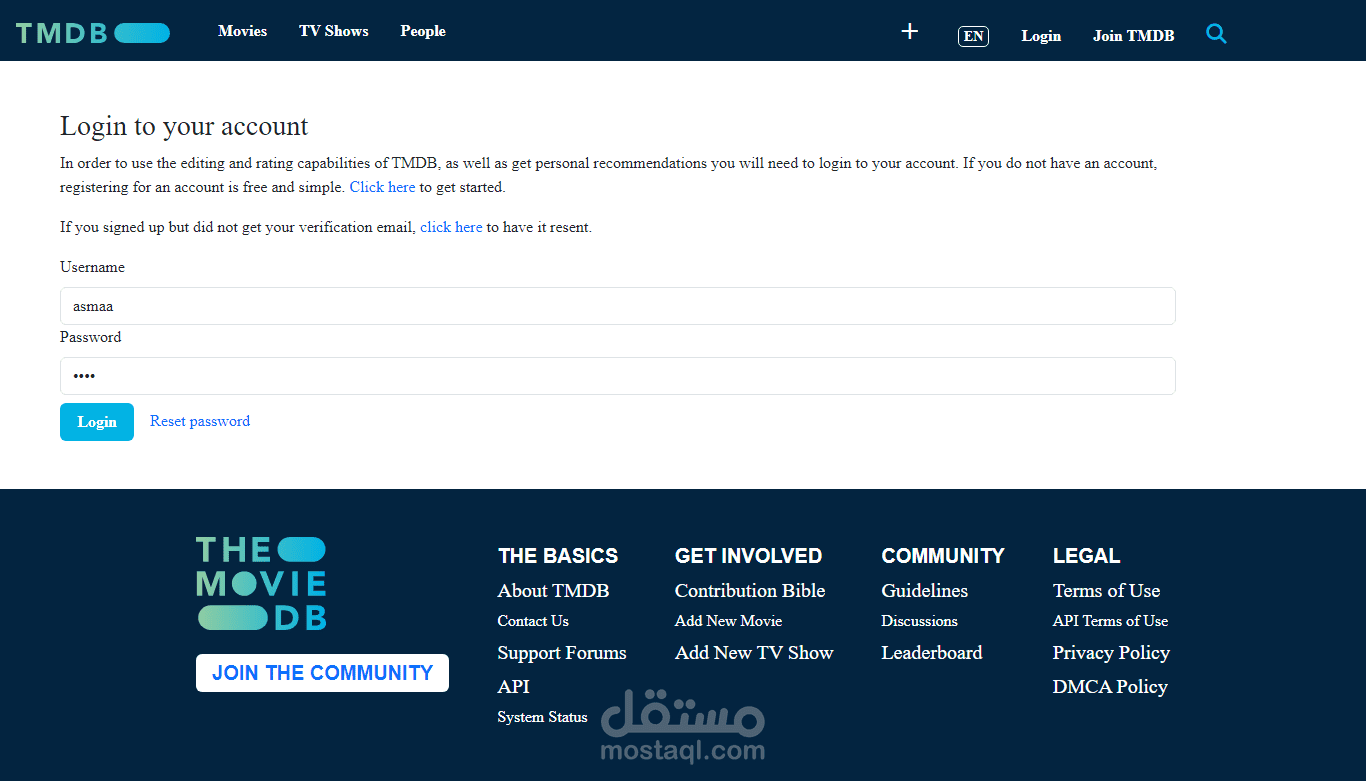1366x781 pixels.
Task: Open System Status footer link
Action: pyautogui.click(x=542, y=717)
